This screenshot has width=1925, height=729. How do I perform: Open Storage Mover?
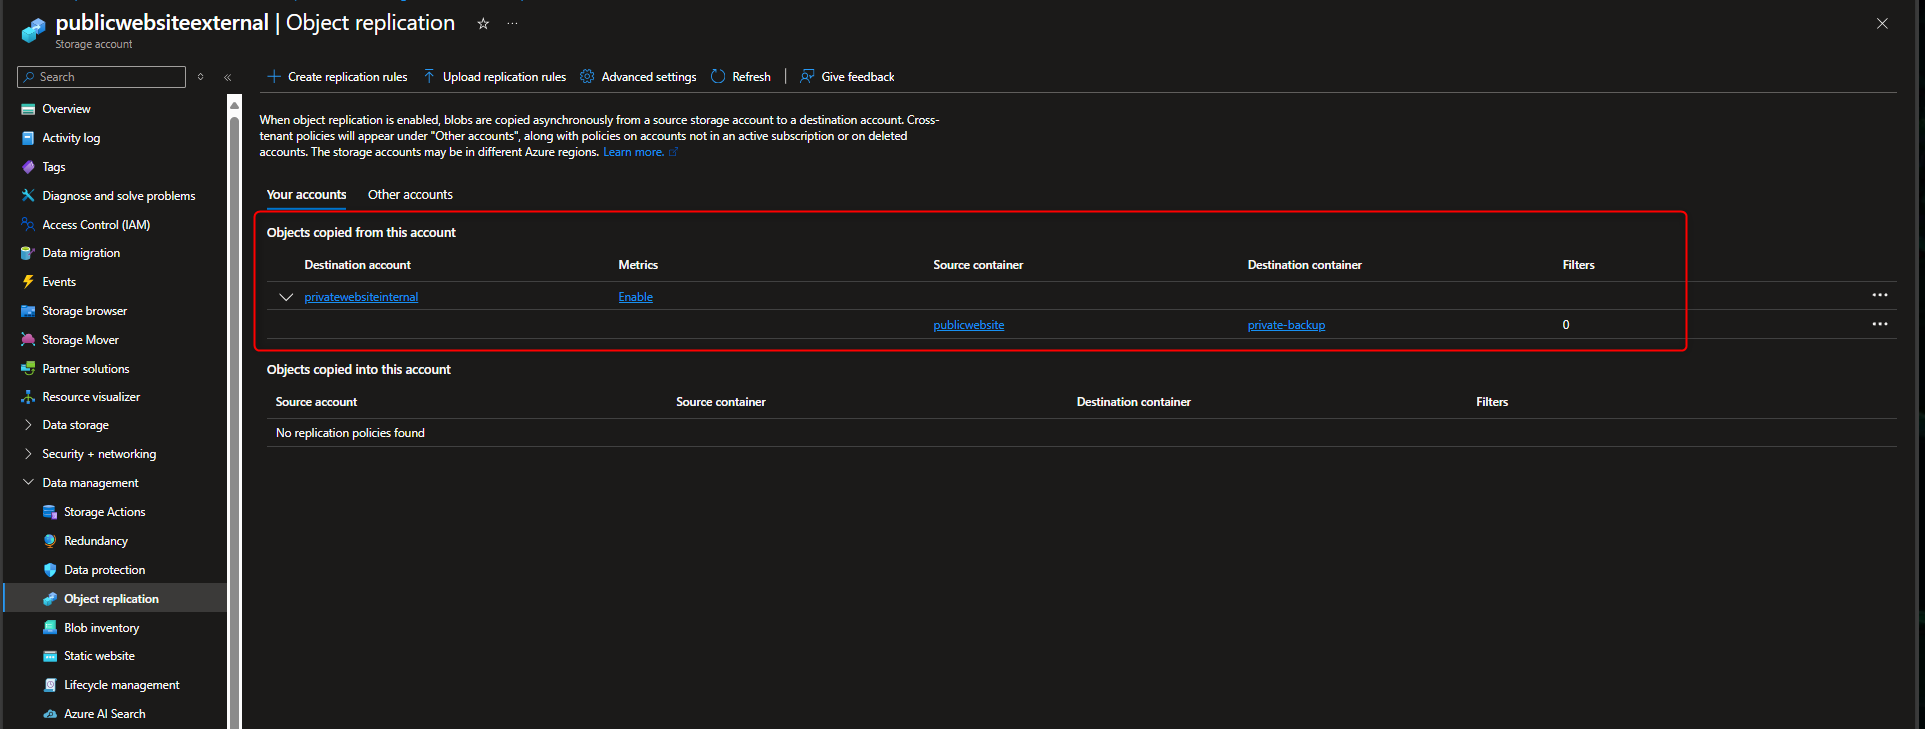pos(80,340)
